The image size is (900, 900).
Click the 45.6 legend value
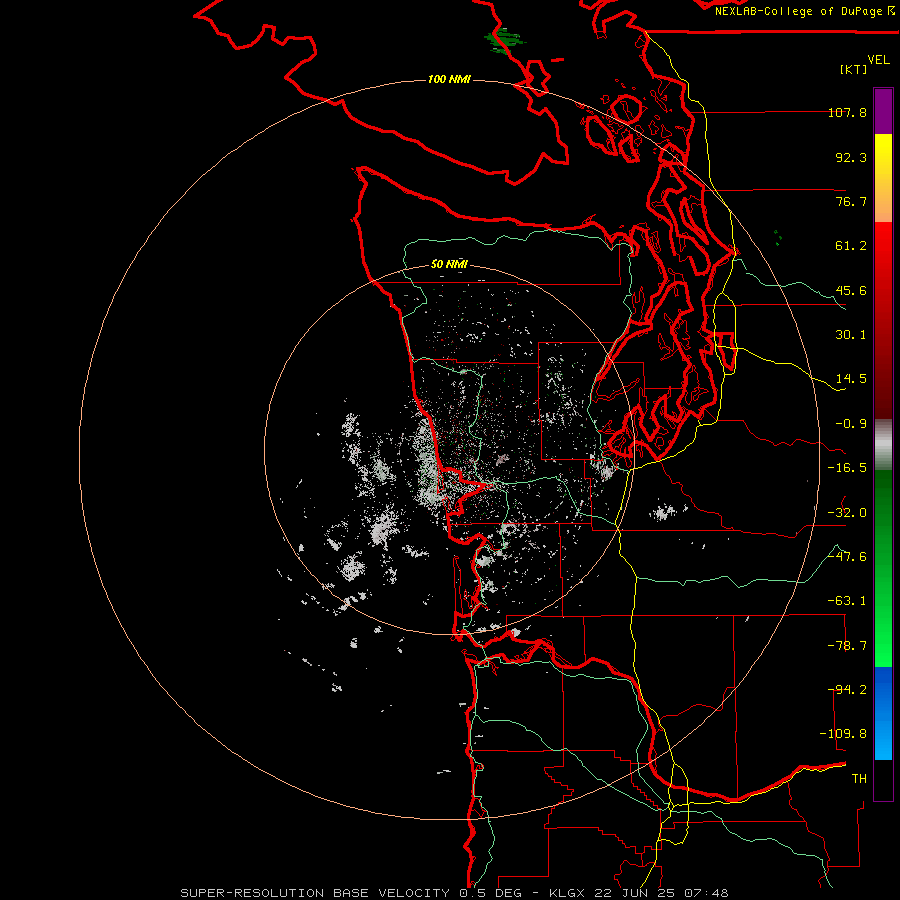click(x=851, y=290)
